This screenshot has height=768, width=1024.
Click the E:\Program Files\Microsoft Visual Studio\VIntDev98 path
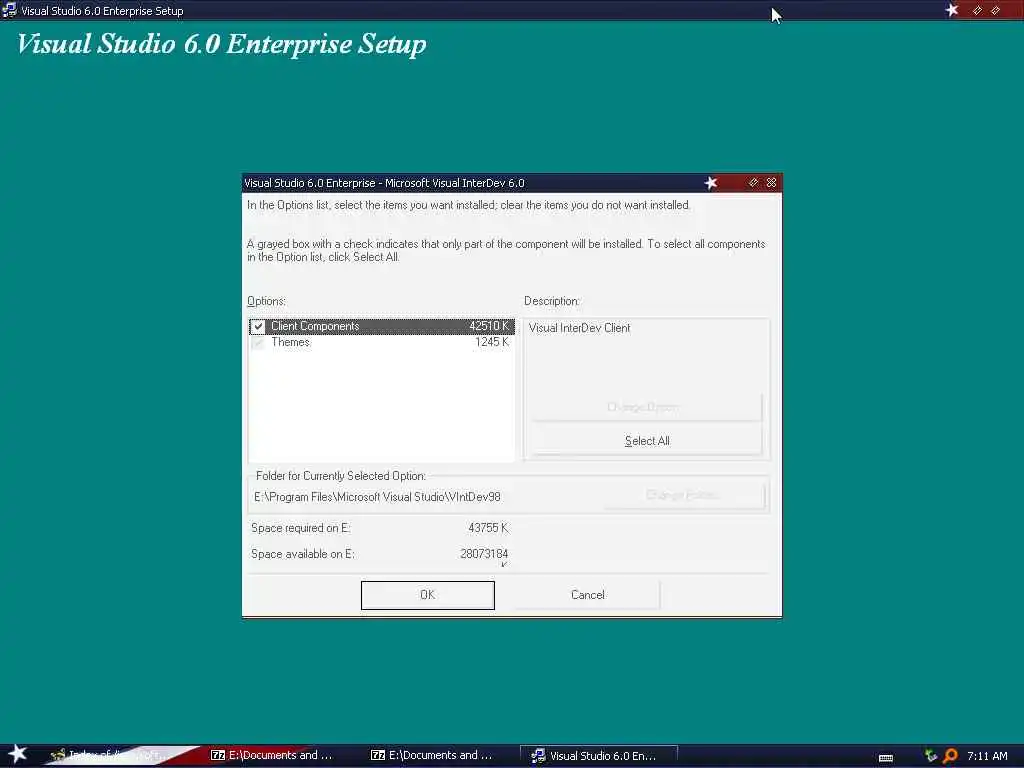click(377, 497)
